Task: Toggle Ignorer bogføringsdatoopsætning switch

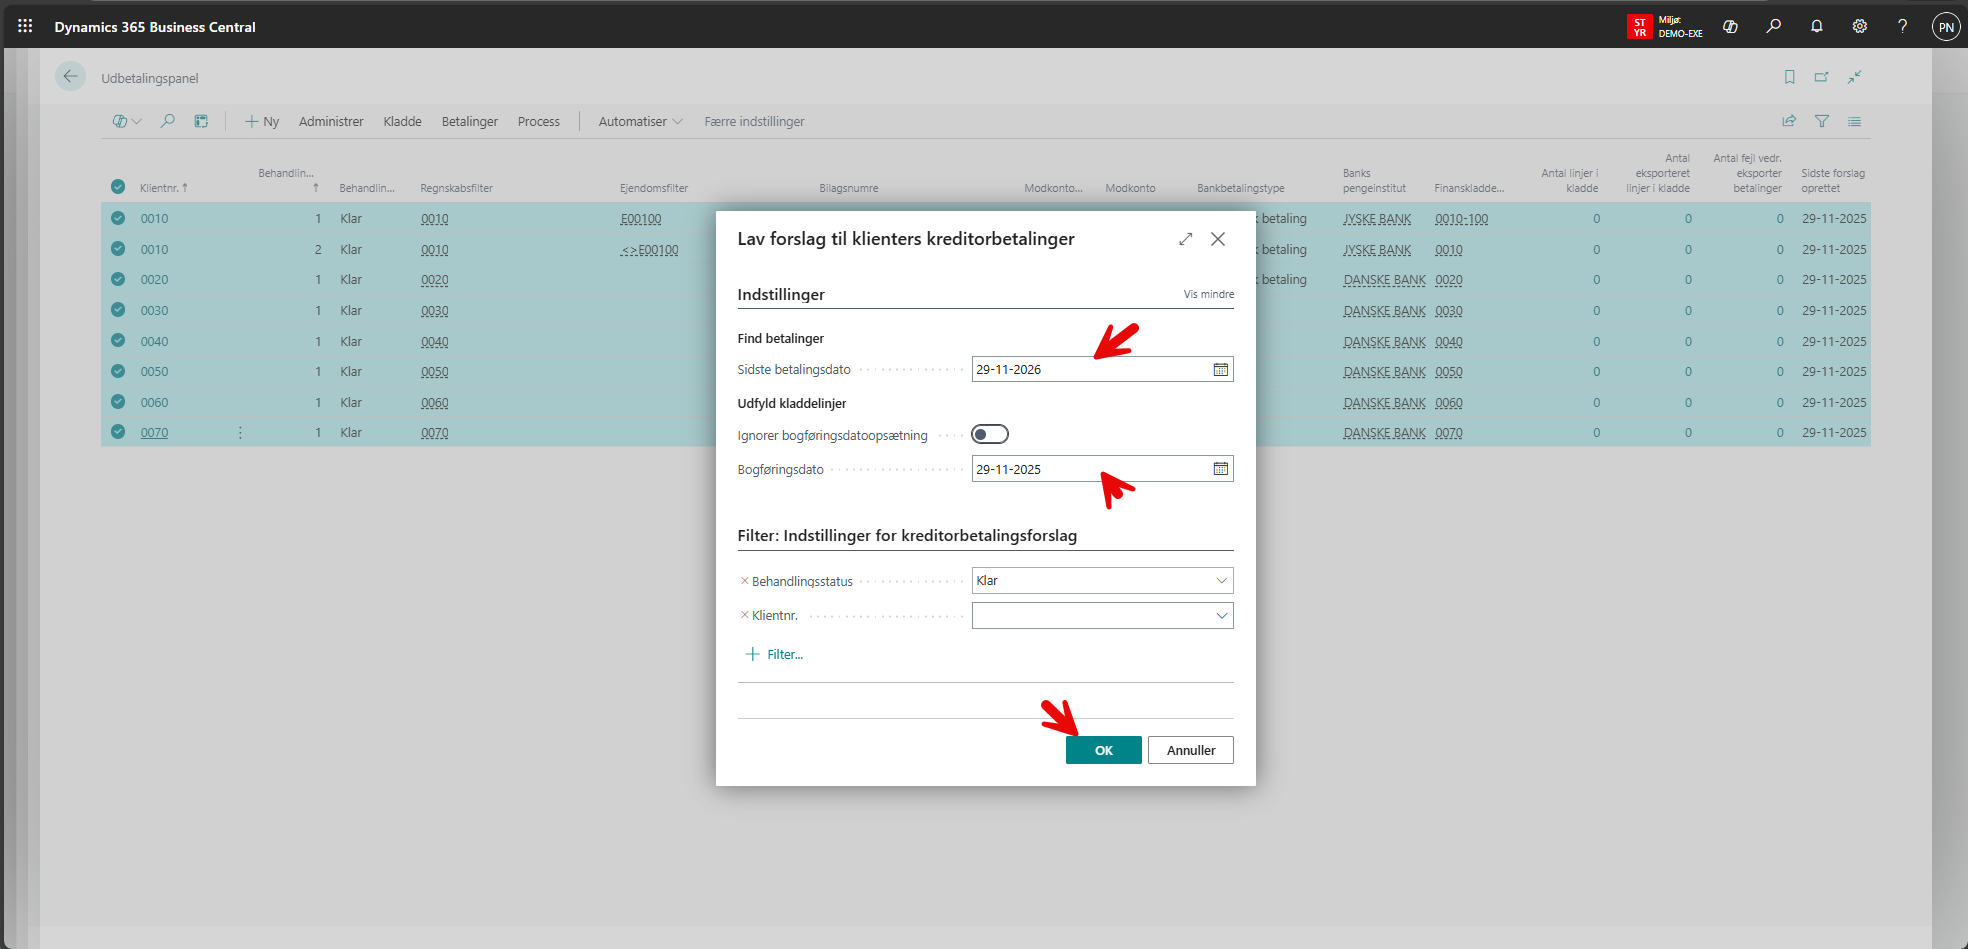Action: point(990,434)
